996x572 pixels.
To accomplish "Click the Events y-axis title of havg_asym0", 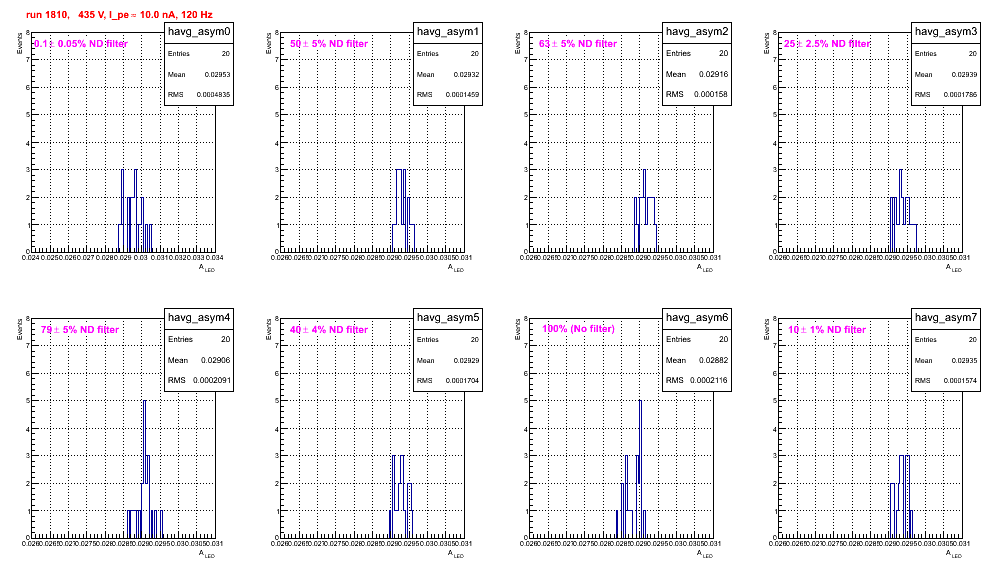I will (x=19, y=42).
